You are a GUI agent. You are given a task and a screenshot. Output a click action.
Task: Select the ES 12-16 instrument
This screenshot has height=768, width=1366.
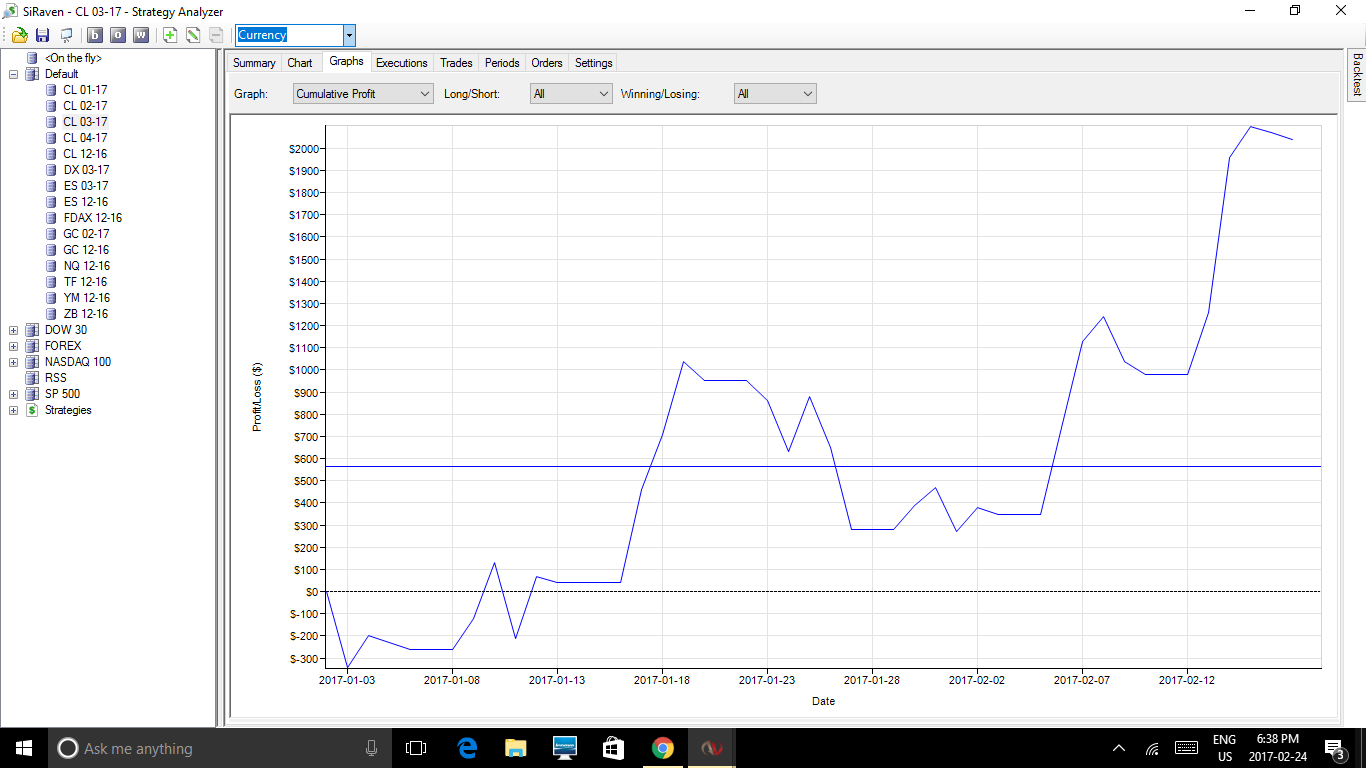86,202
